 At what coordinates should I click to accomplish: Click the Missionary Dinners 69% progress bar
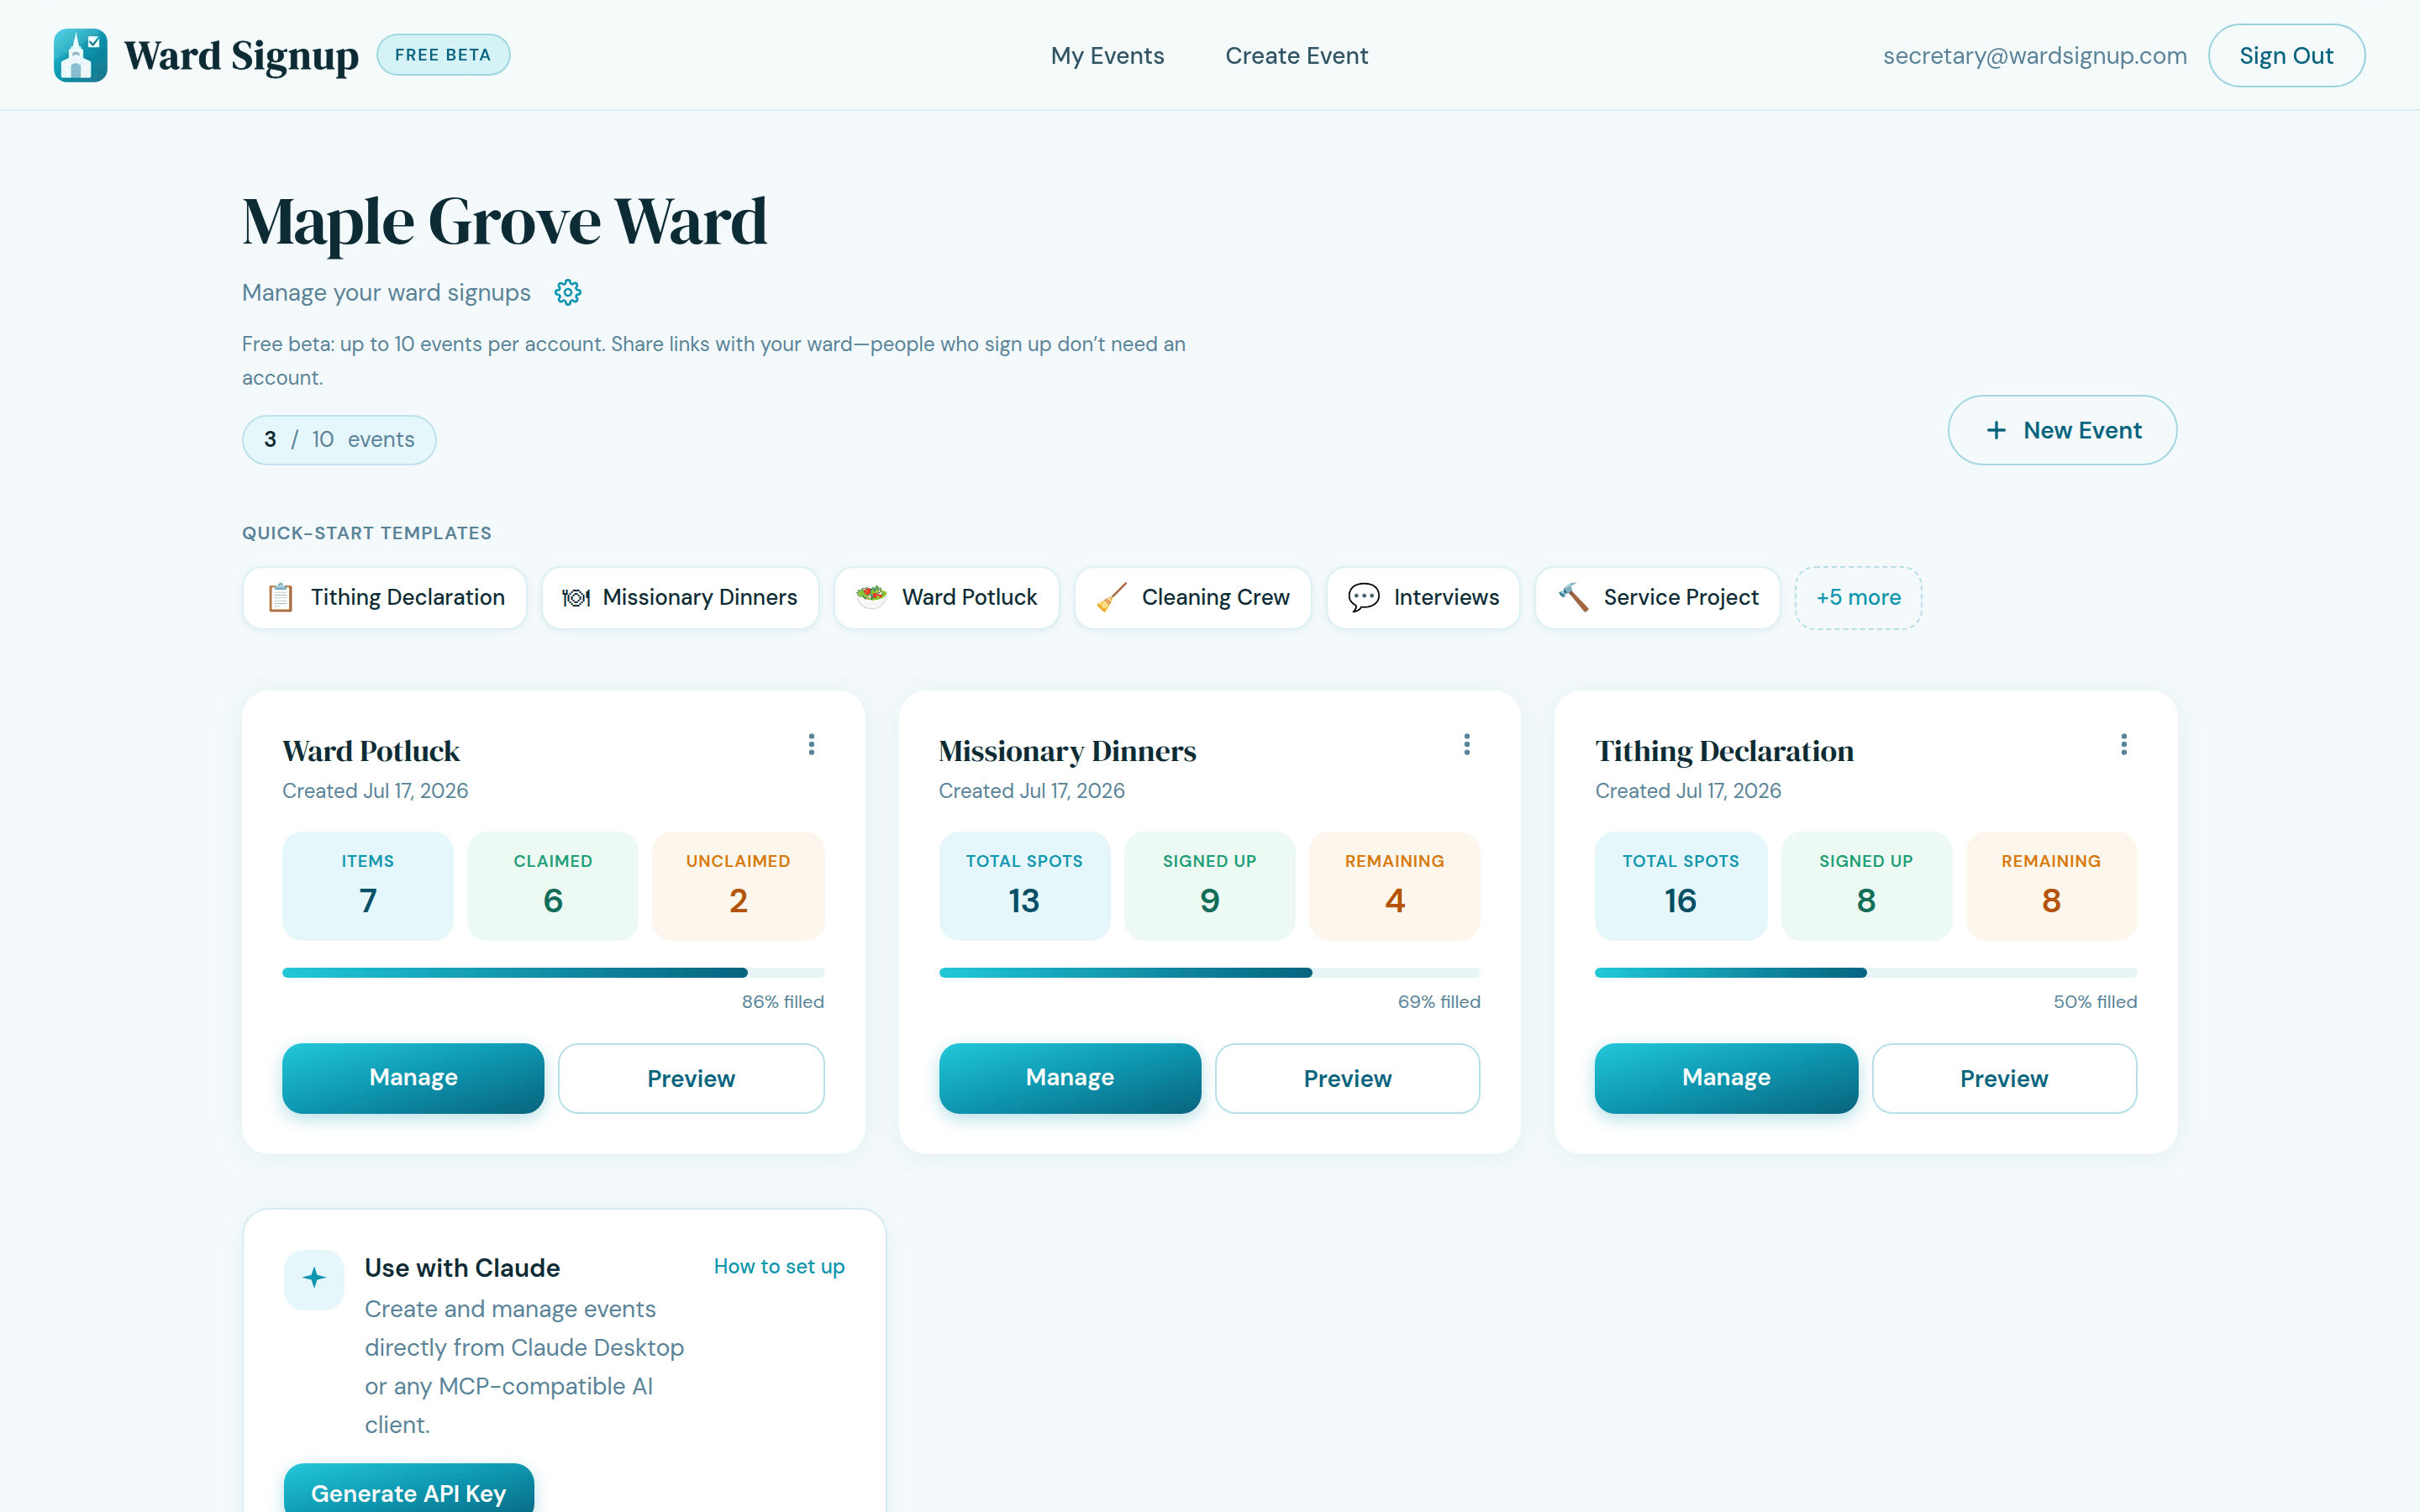coord(1209,972)
